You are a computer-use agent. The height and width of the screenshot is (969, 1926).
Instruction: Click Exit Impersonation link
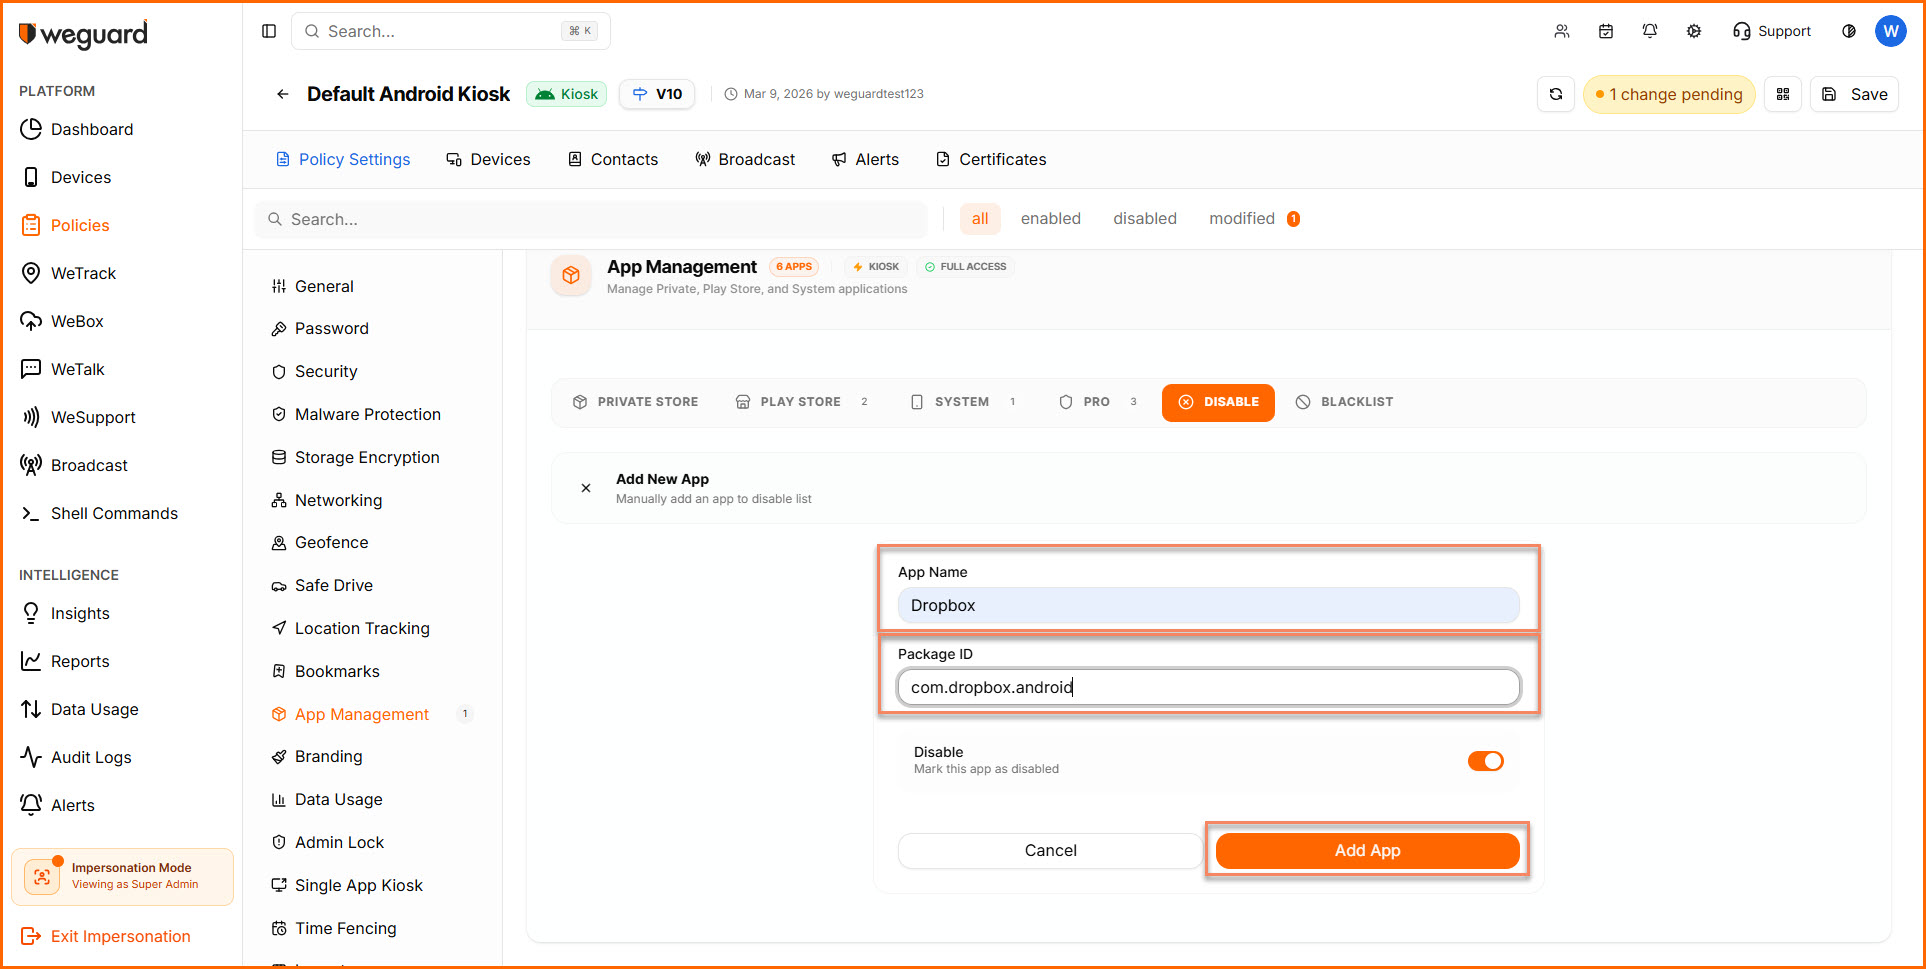click(120, 936)
